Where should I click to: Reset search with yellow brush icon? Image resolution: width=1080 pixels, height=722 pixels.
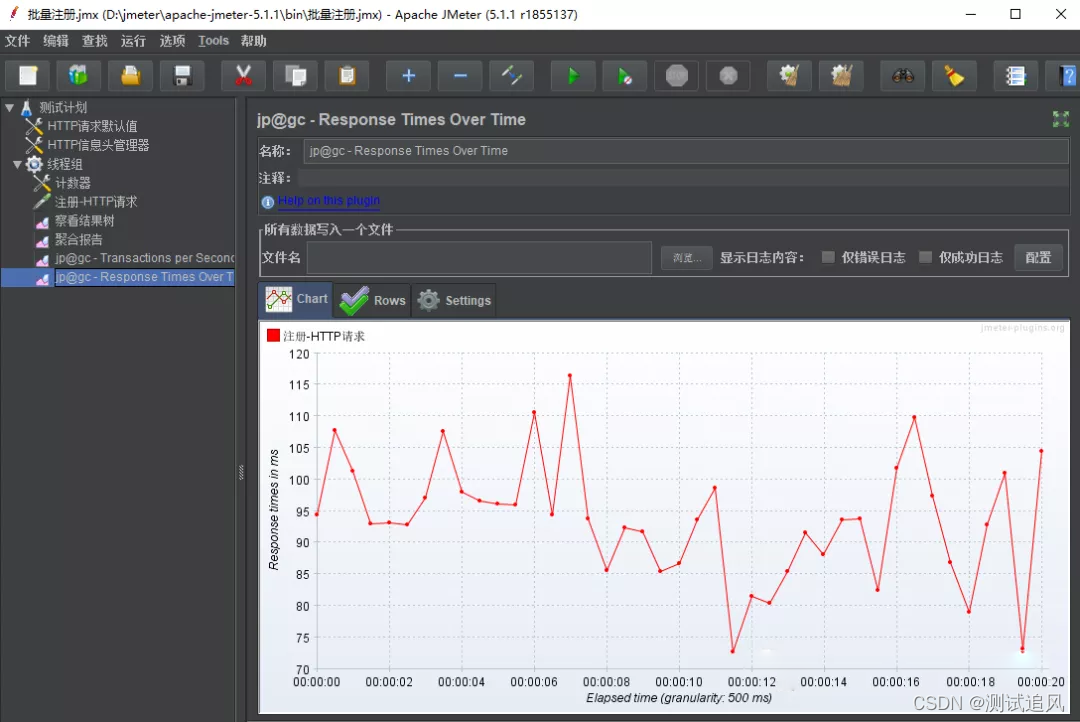(955, 76)
